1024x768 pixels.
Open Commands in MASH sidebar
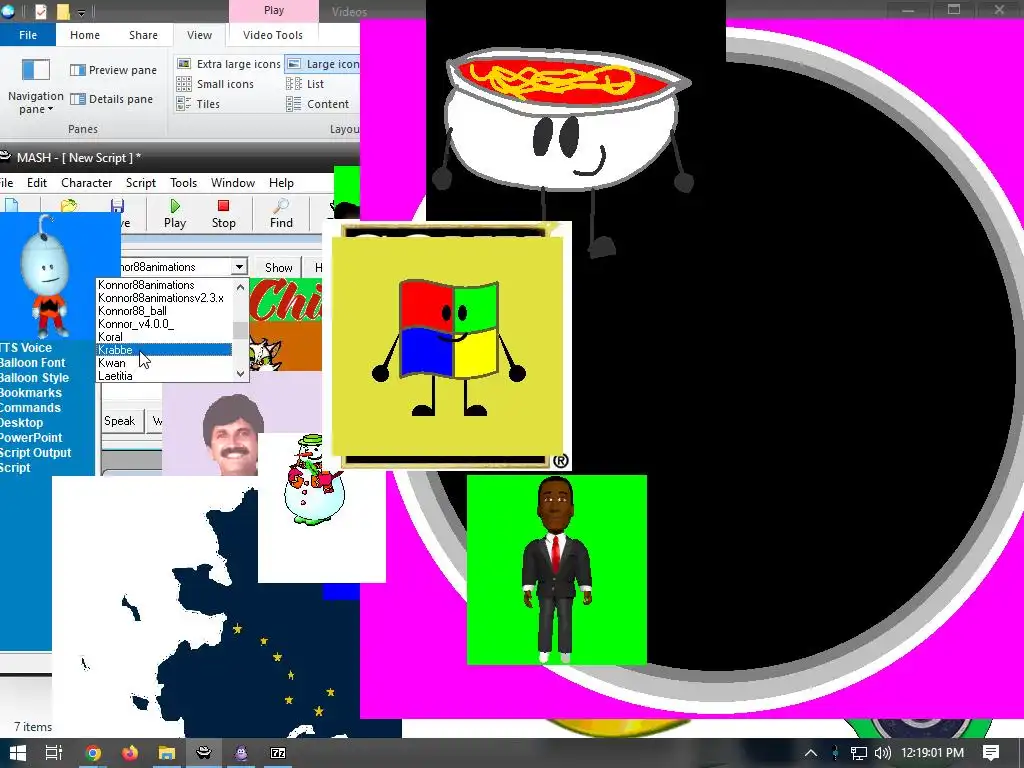click(x=30, y=408)
